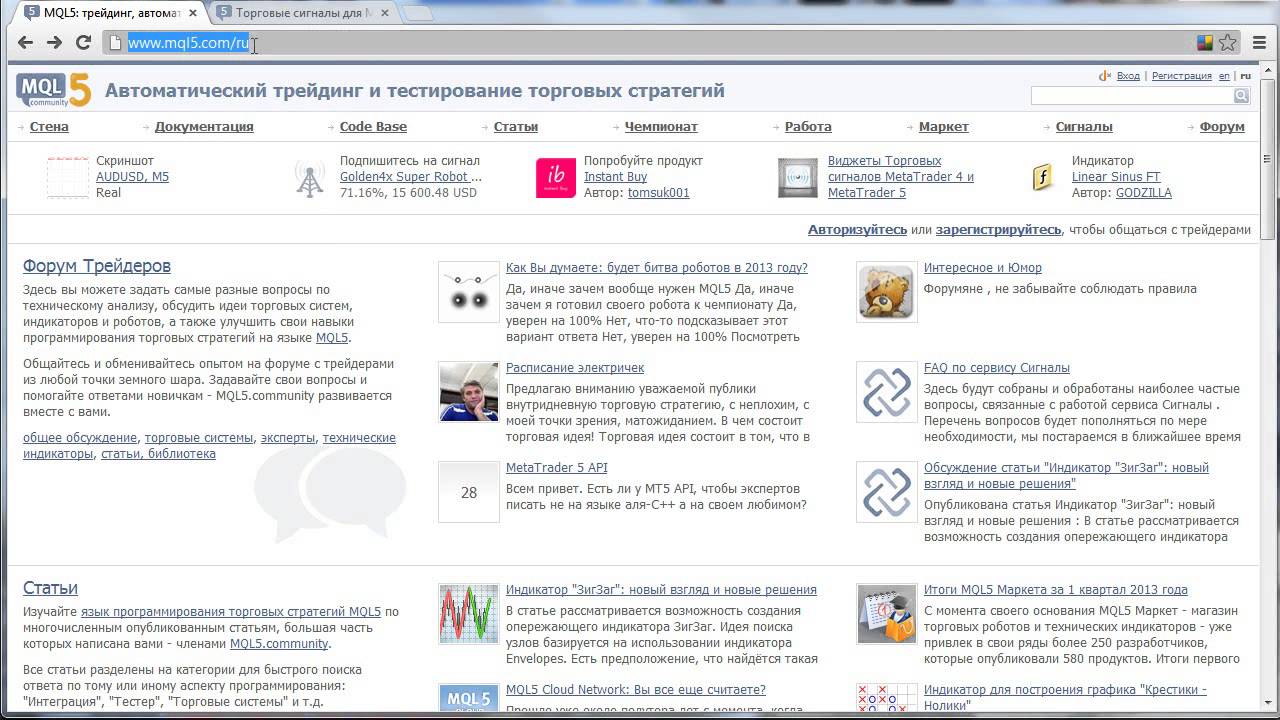This screenshot has height=720, width=1280.
Task: Open the Статьи section heading link
Action: point(50,588)
